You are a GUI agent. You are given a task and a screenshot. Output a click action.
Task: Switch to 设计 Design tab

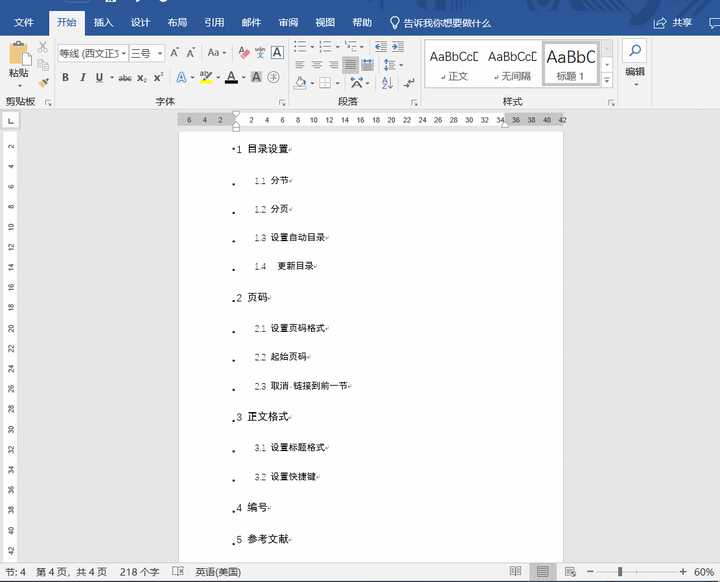point(140,23)
